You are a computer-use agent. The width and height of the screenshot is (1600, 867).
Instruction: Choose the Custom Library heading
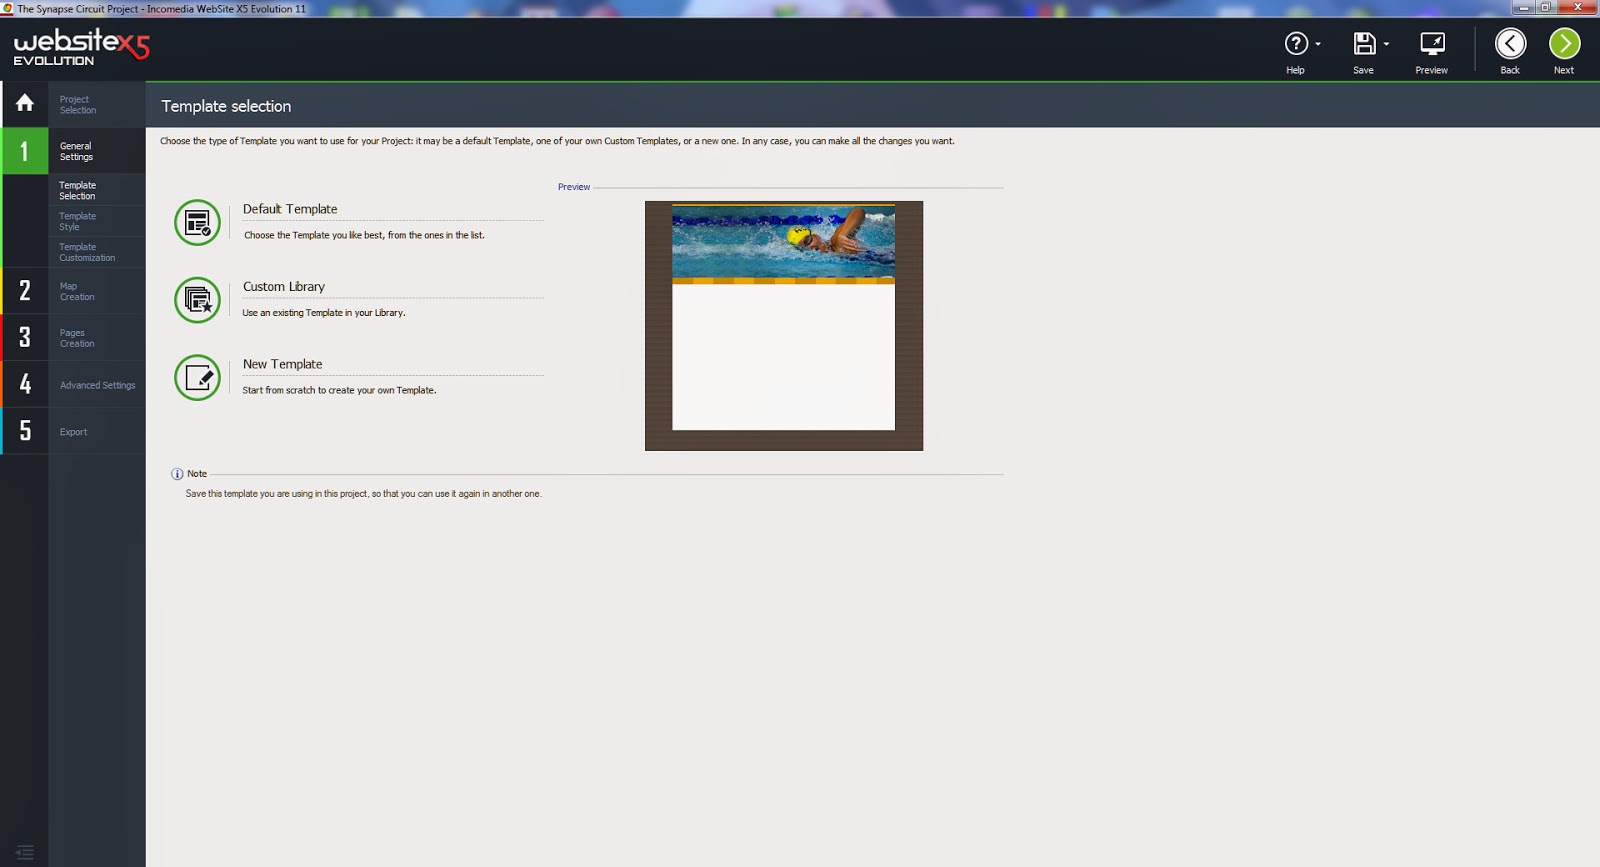pos(284,287)
